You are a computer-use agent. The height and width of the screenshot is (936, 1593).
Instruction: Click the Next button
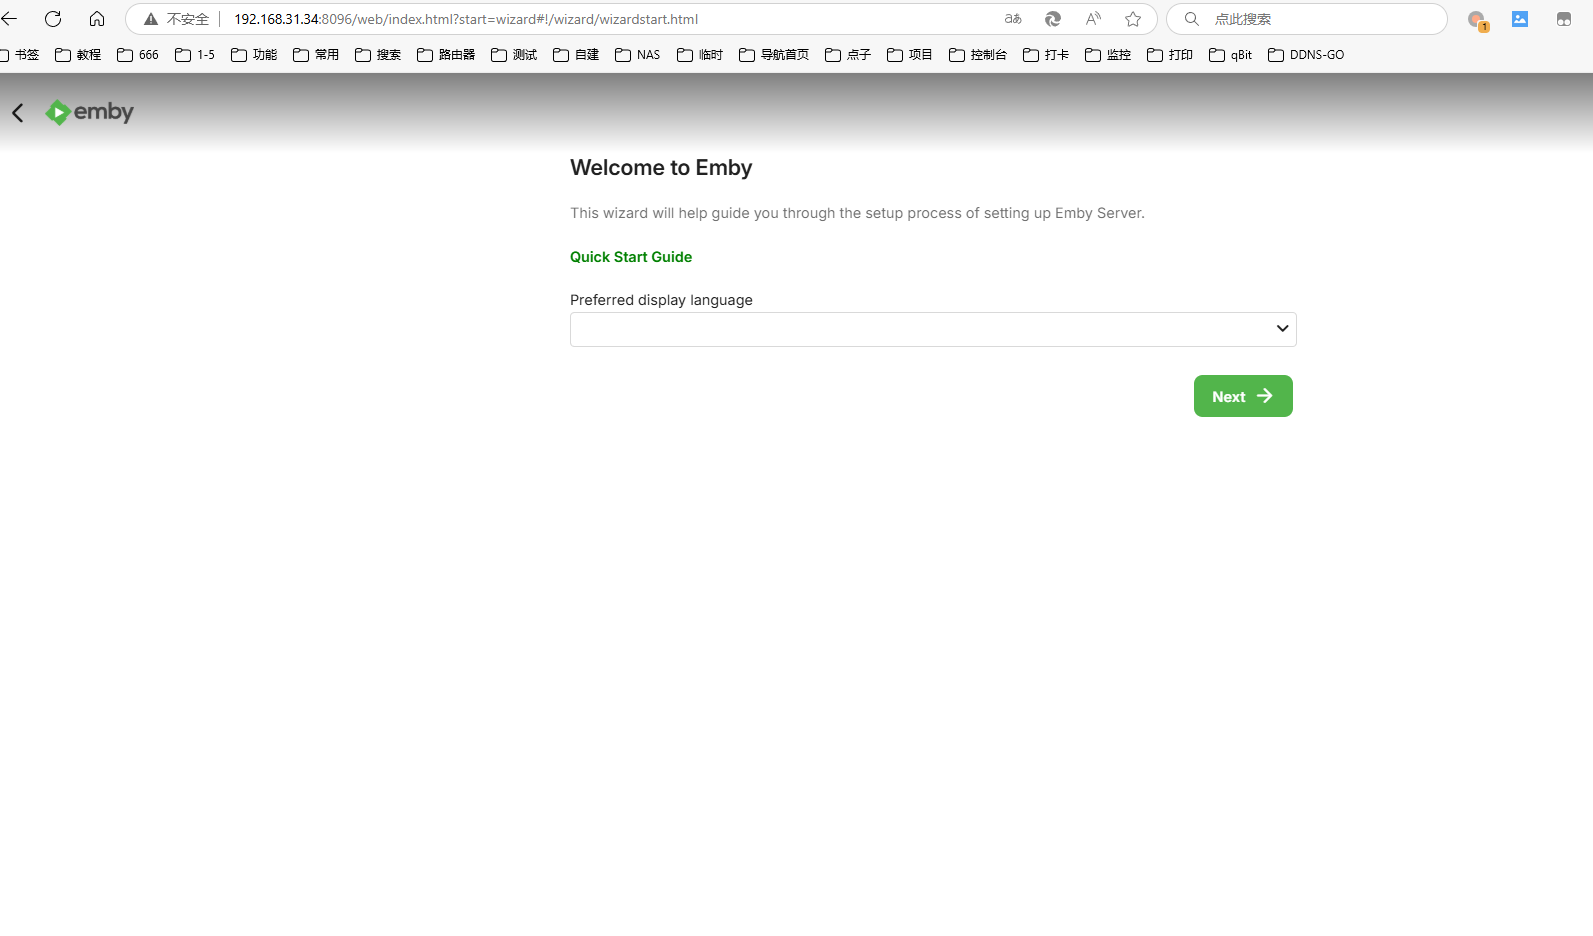[x=1243, y=396]
